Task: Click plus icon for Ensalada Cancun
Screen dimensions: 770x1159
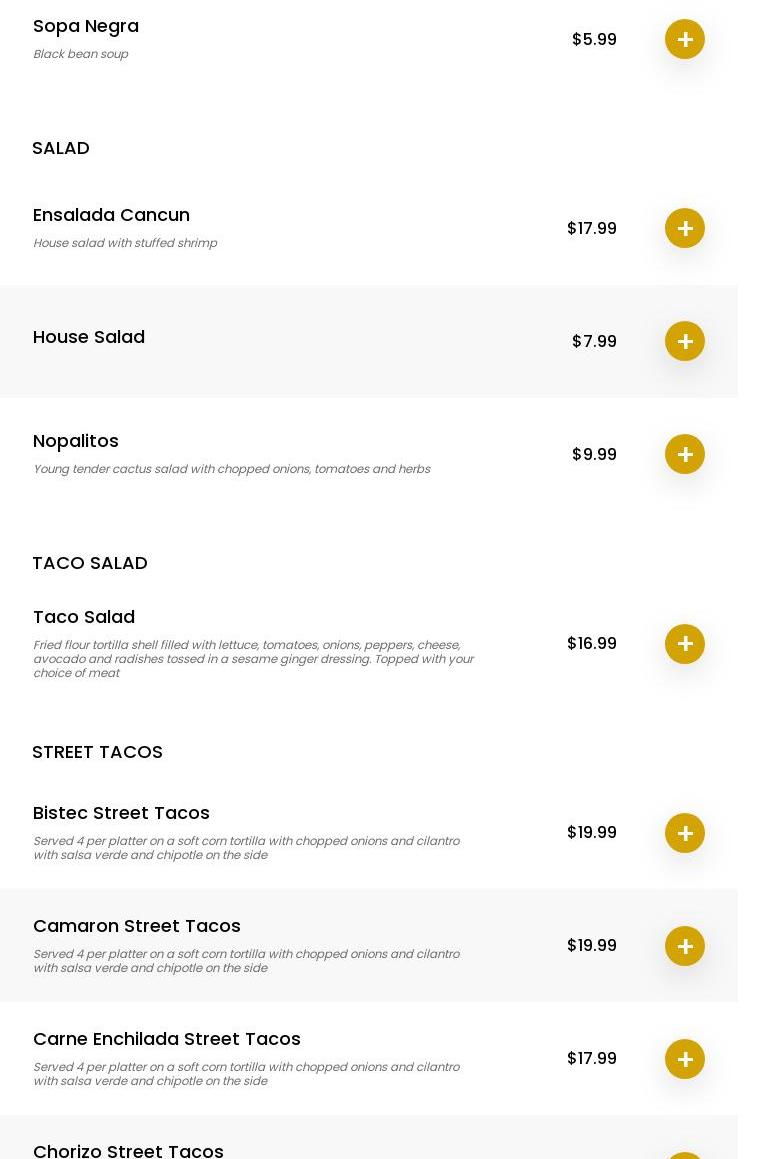Action: (x=684, y=228)
